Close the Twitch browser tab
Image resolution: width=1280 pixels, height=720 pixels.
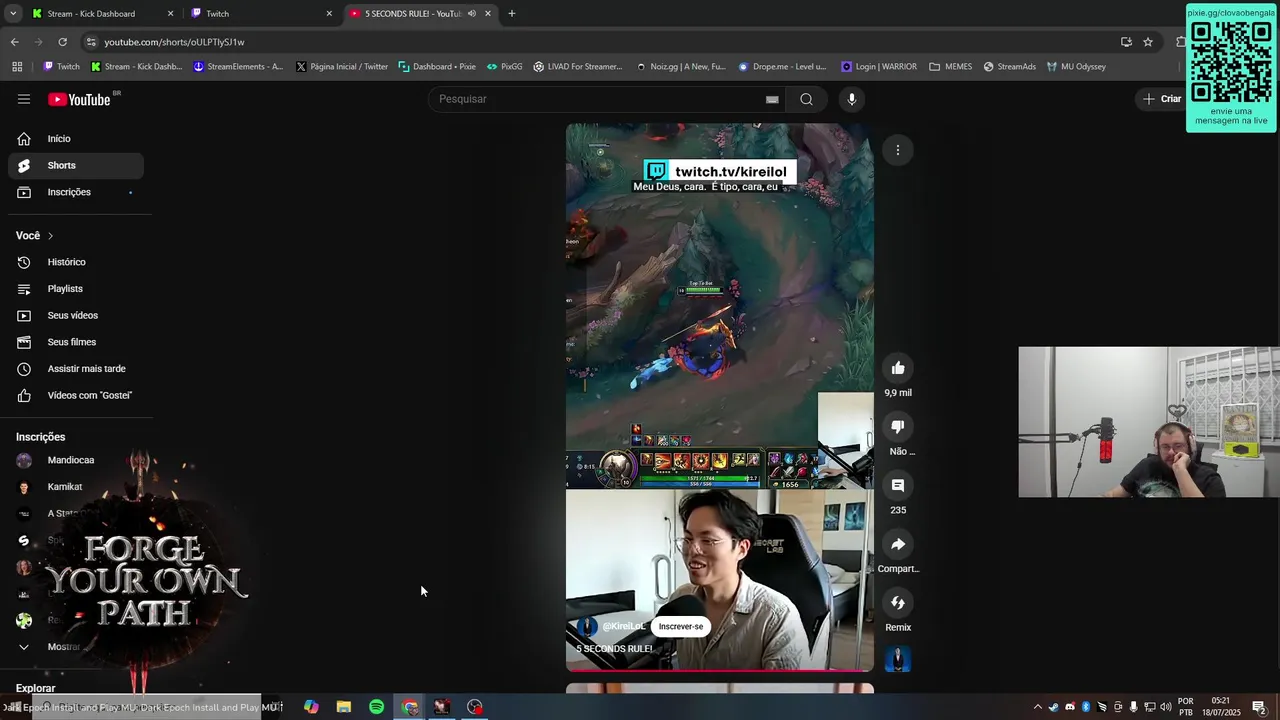(329, 14)
